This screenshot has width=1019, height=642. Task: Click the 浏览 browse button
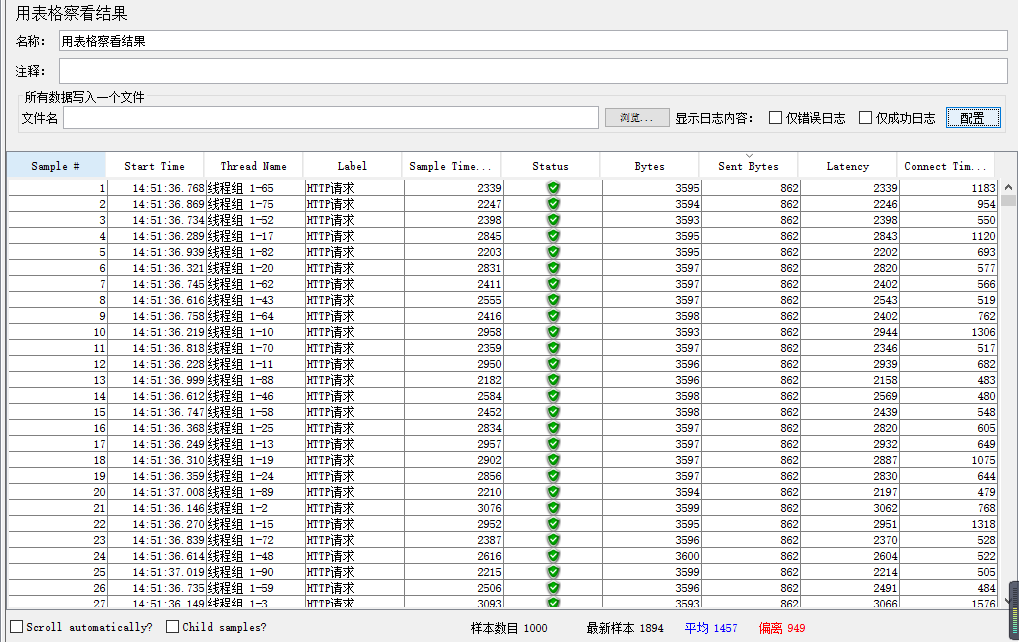click(x=637, y=118)
